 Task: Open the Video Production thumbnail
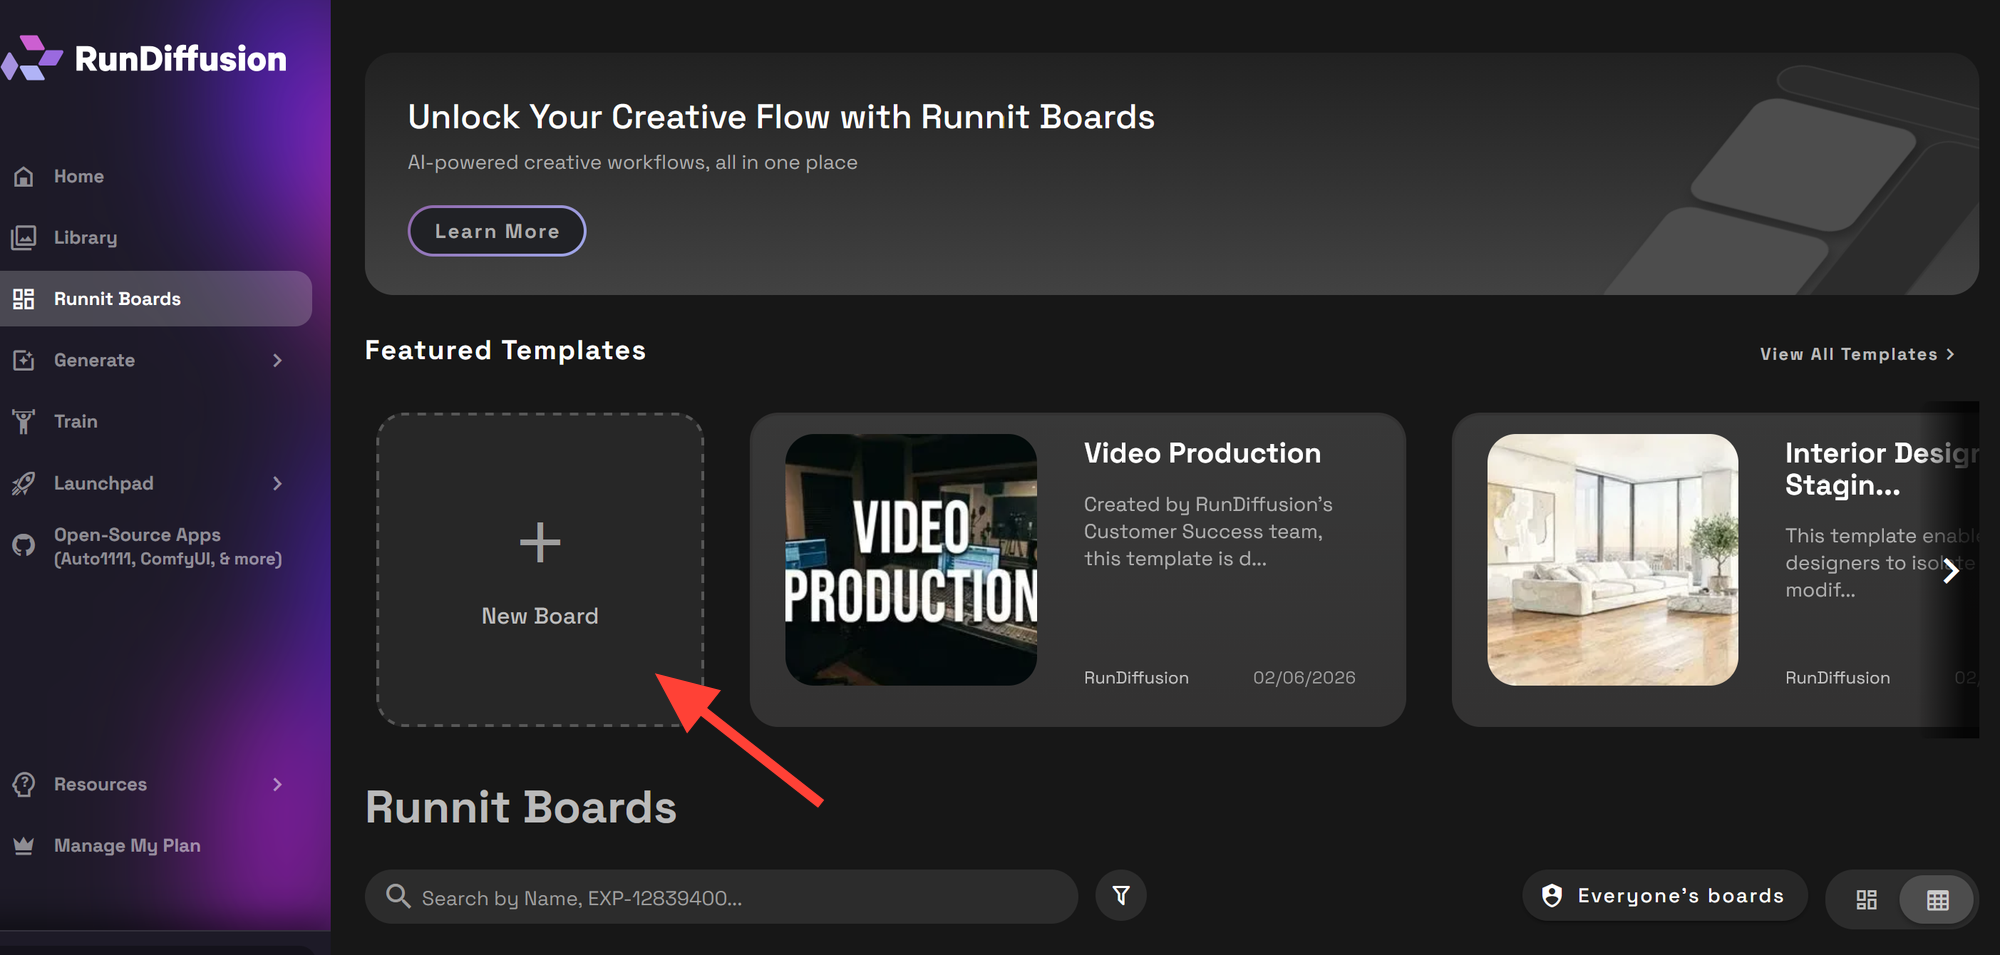click(x=911, y=560)
